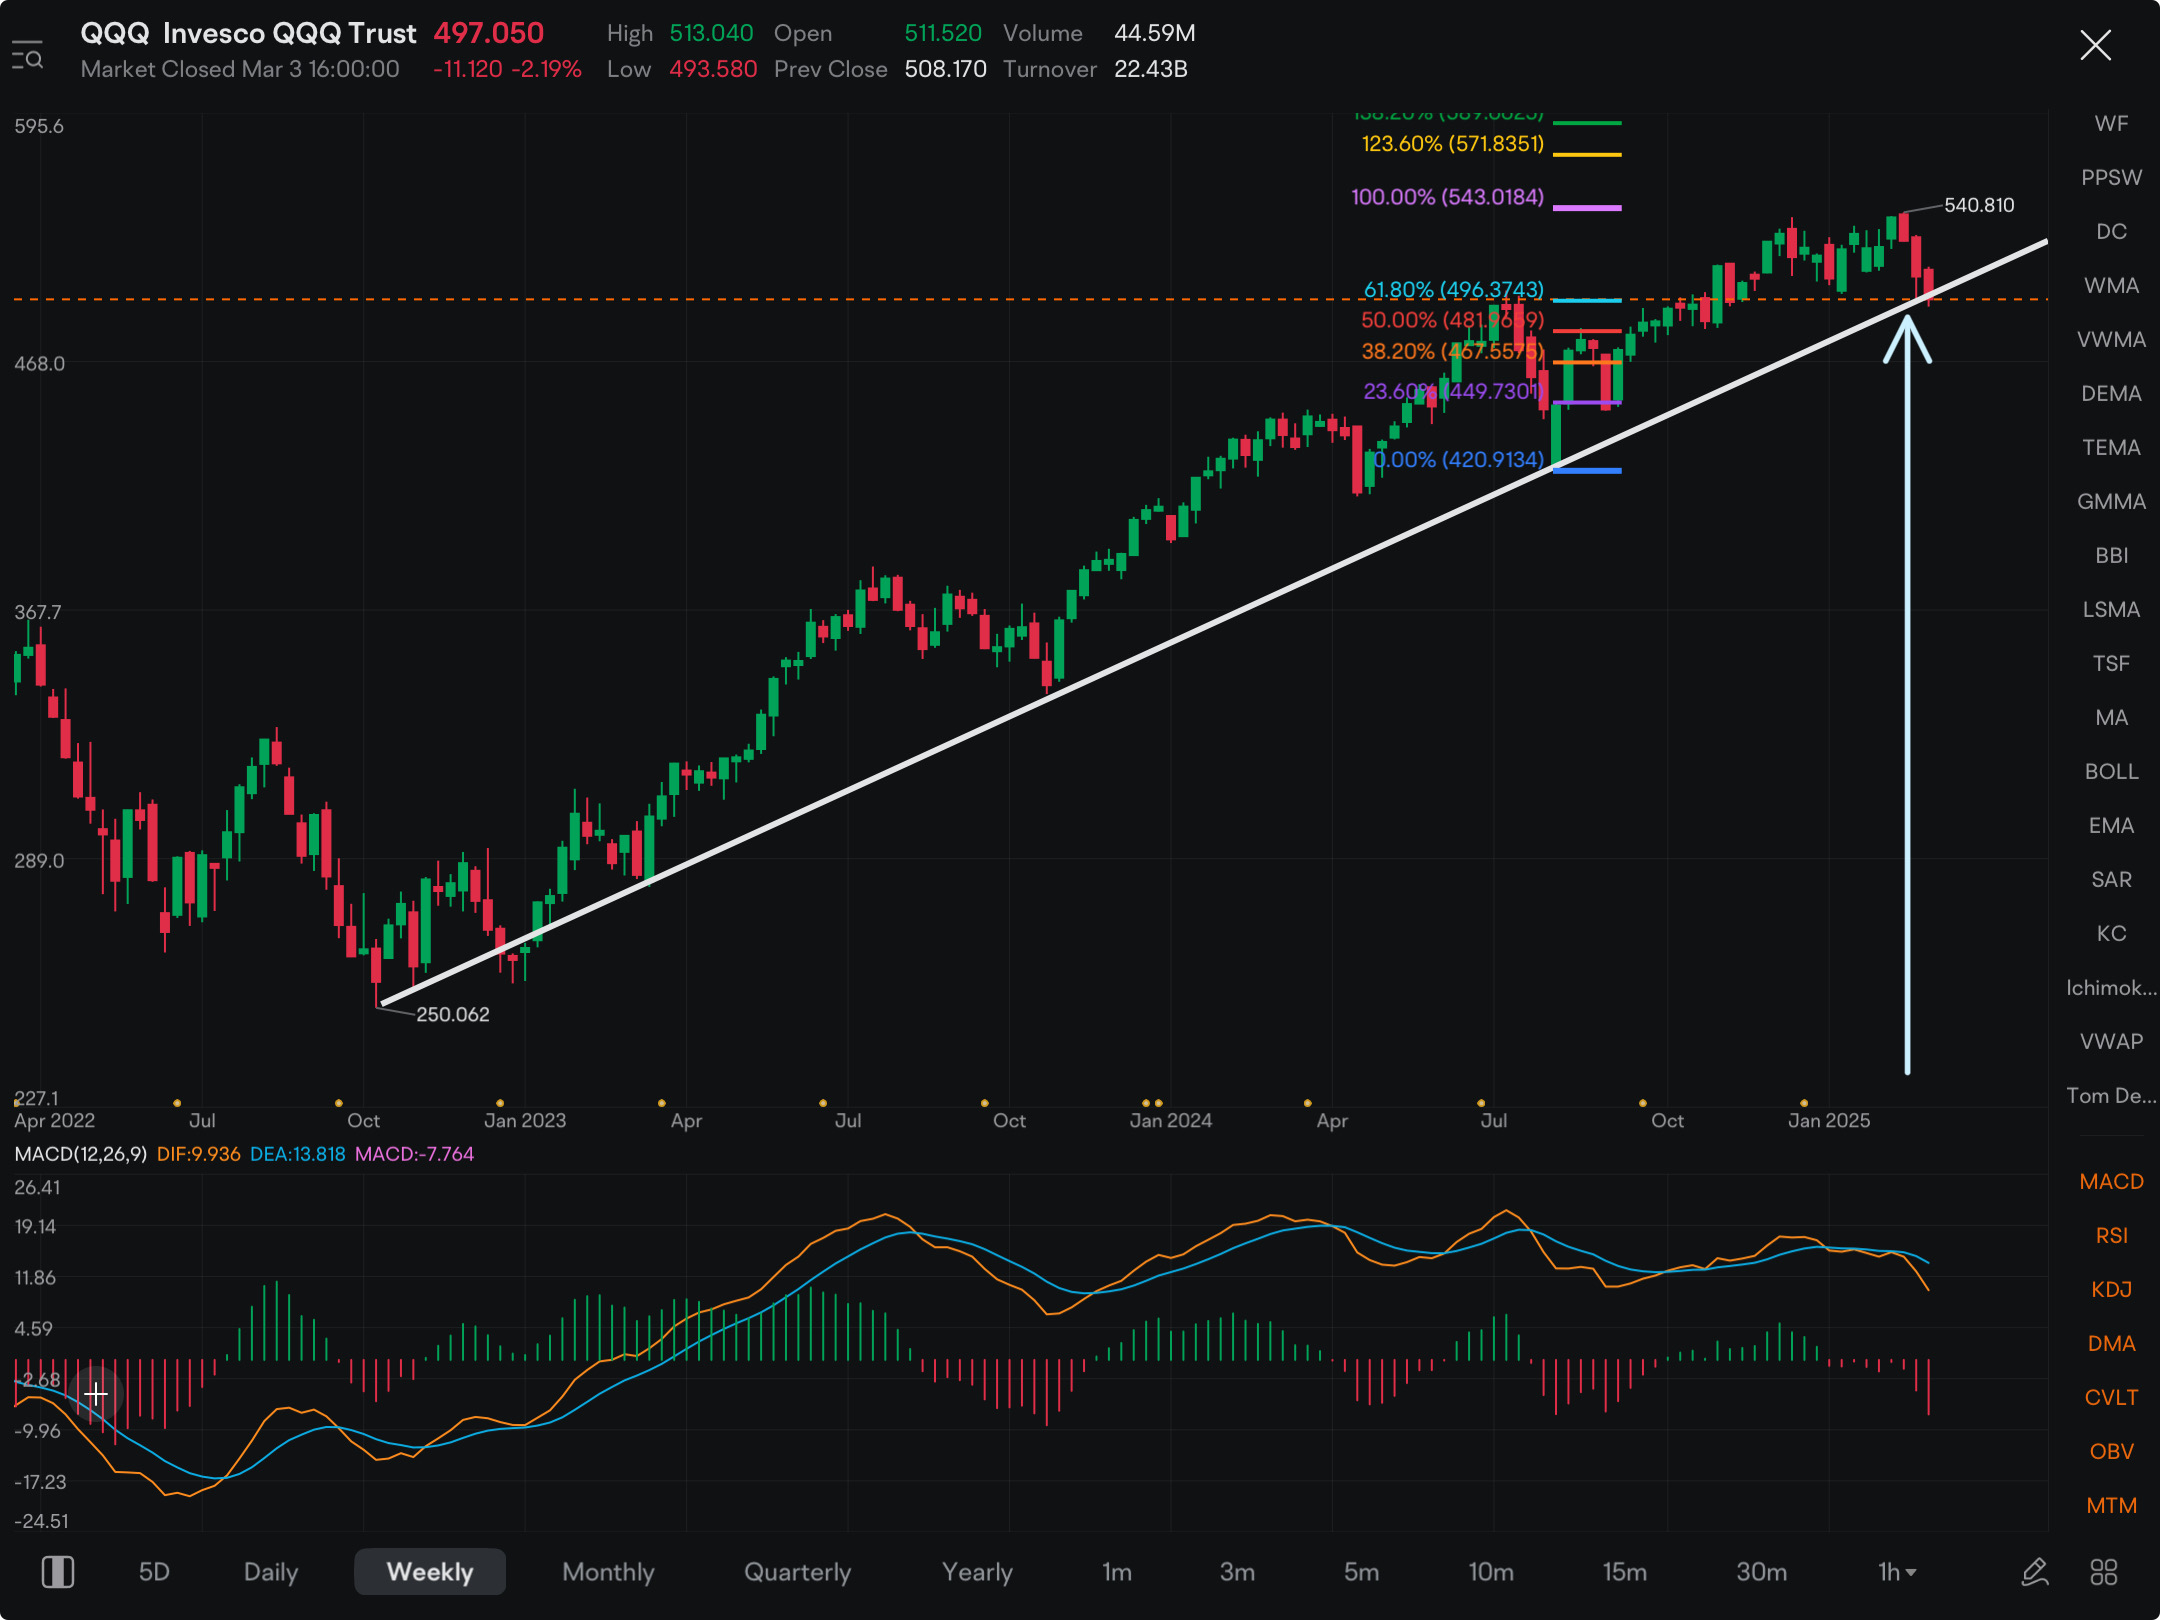Screen dimensions: 2160x1620
Task: Toggle the DC overlay indicator
Action: click(2111, 232)
